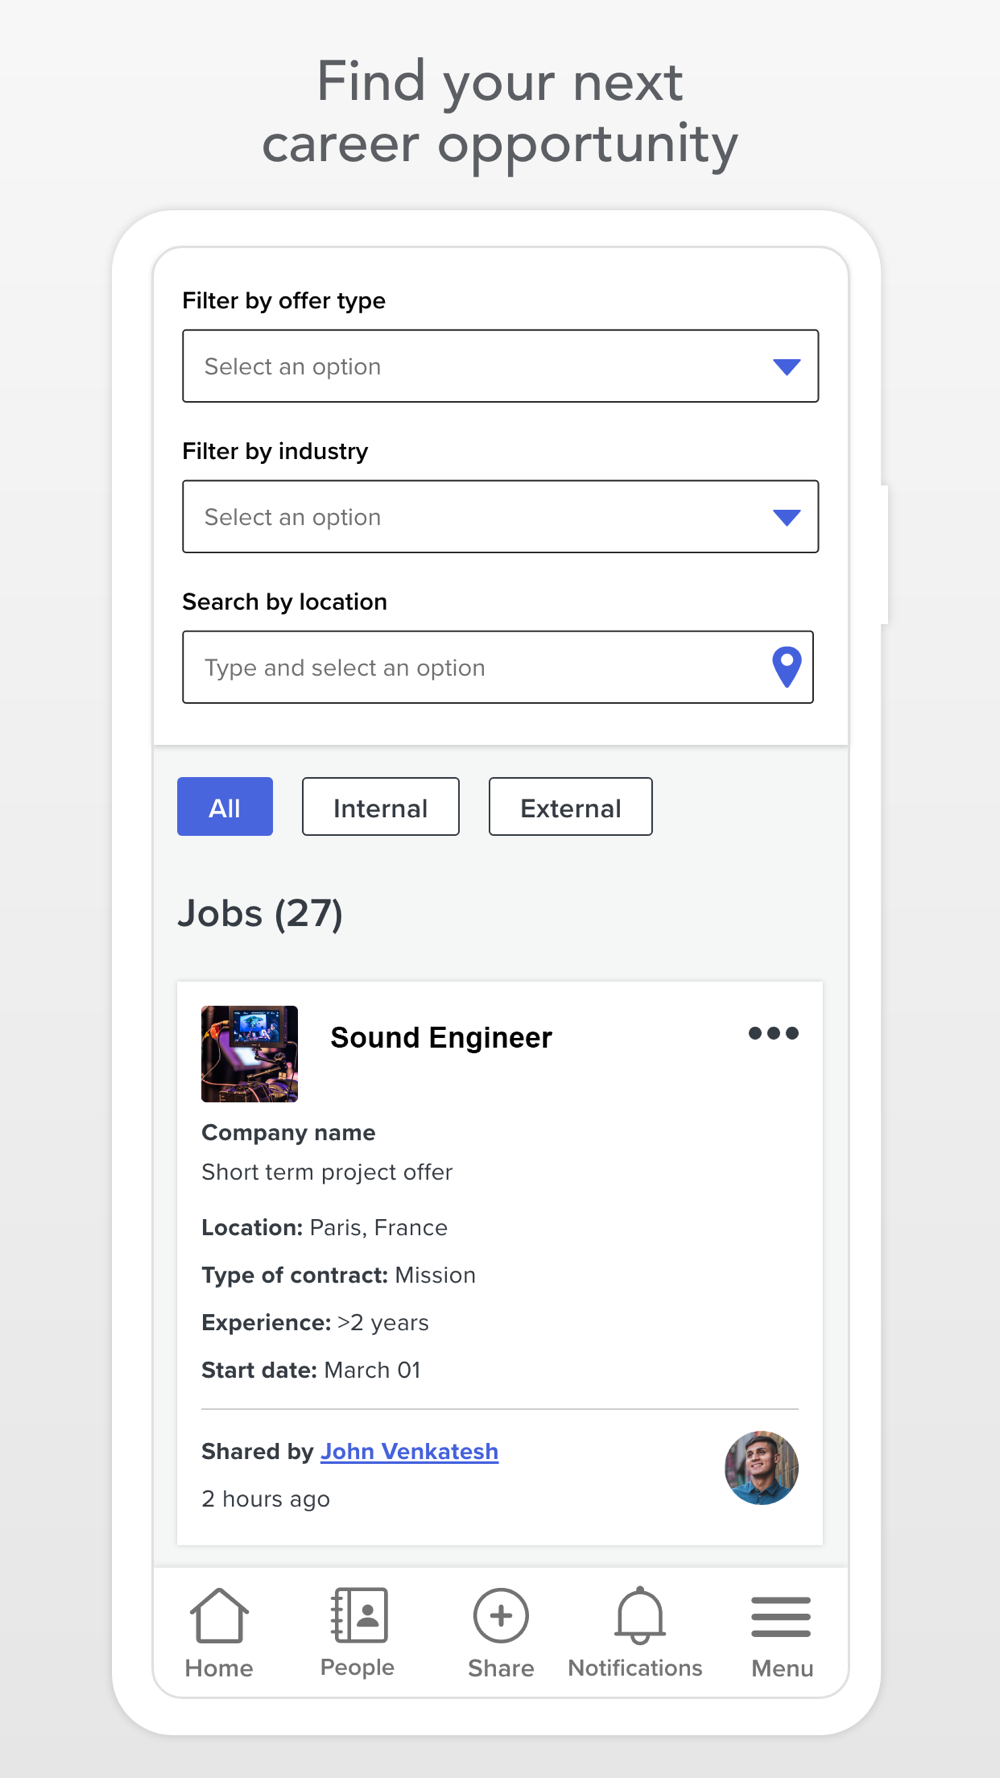
Task: Open the Home tab icon
Action: click(219, 1616)
